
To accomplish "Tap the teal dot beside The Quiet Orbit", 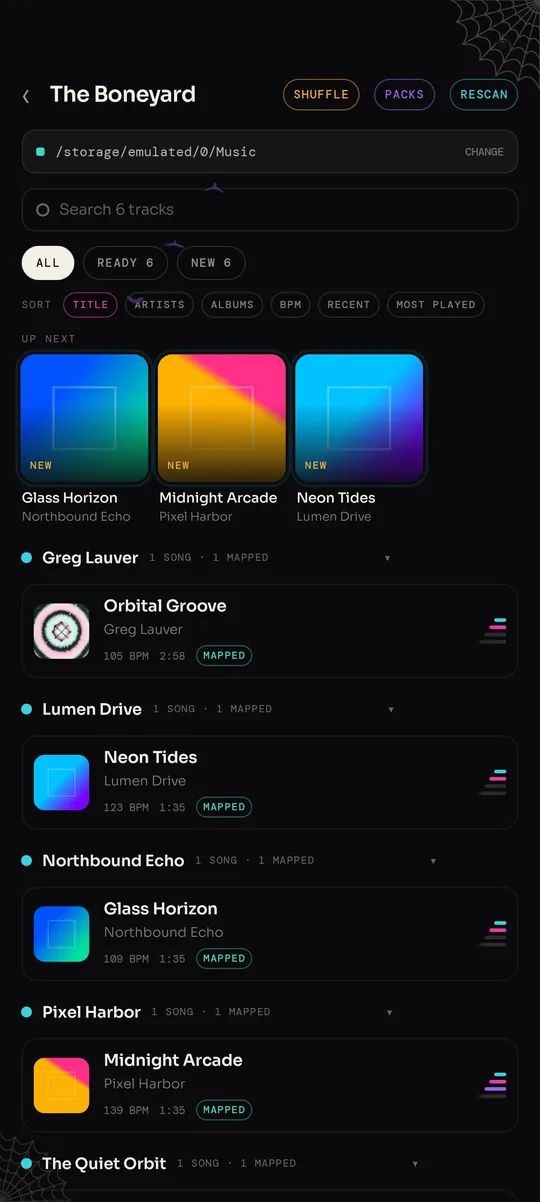I will tap(27, 1164).
